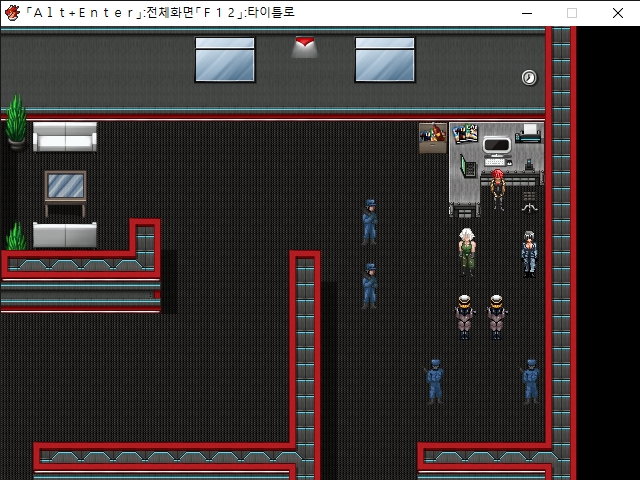Click the upper blue guard in the corridor
The image size is (640, 480).
369,222
